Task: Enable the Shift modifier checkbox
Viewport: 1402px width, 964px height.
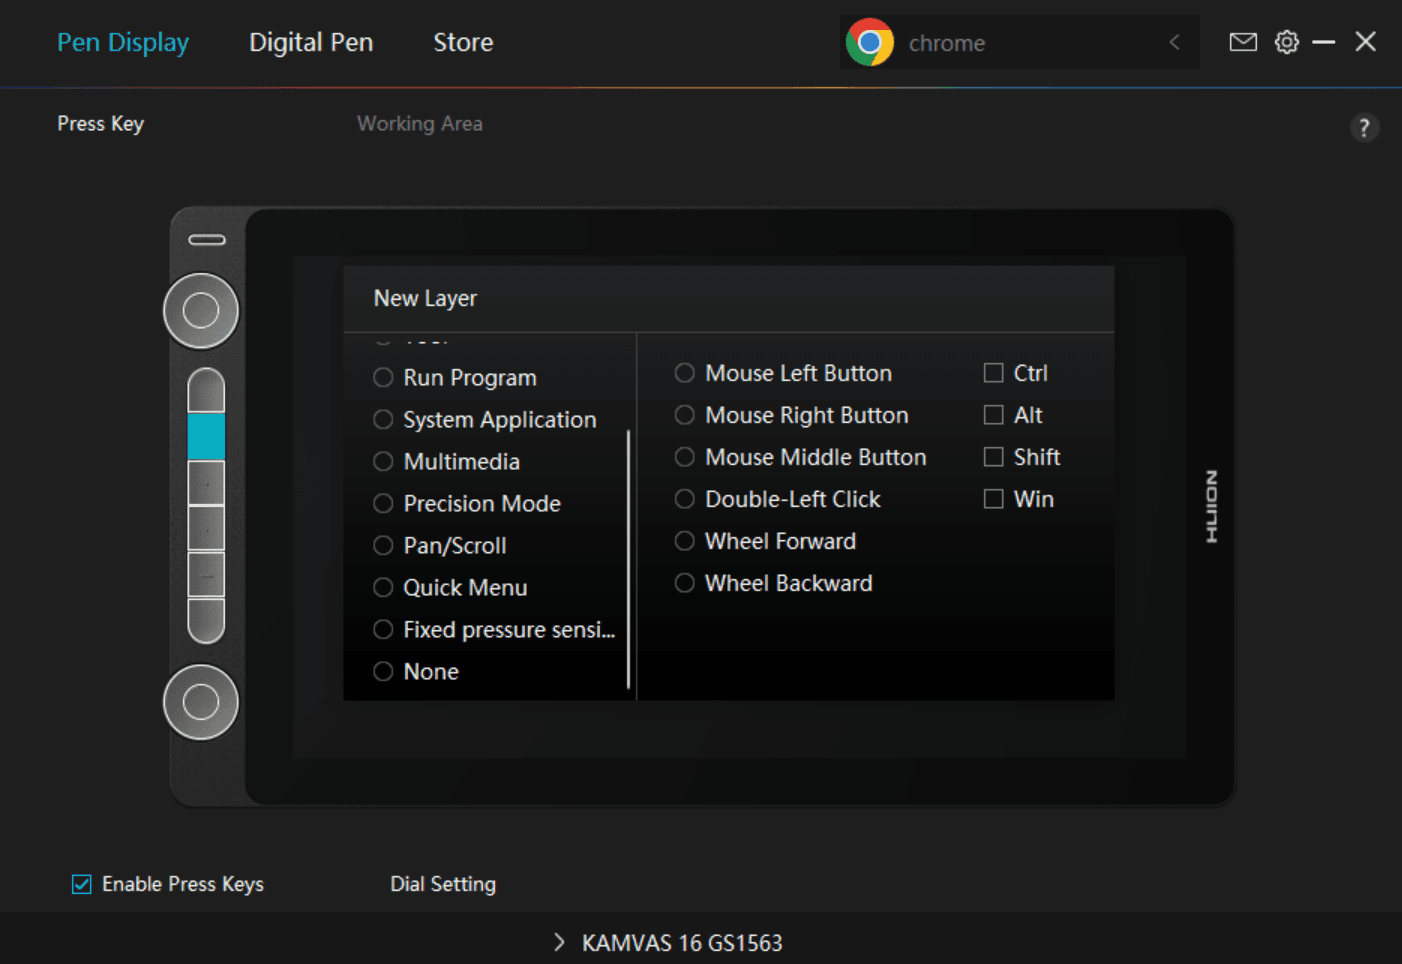Action: [993, 457]
